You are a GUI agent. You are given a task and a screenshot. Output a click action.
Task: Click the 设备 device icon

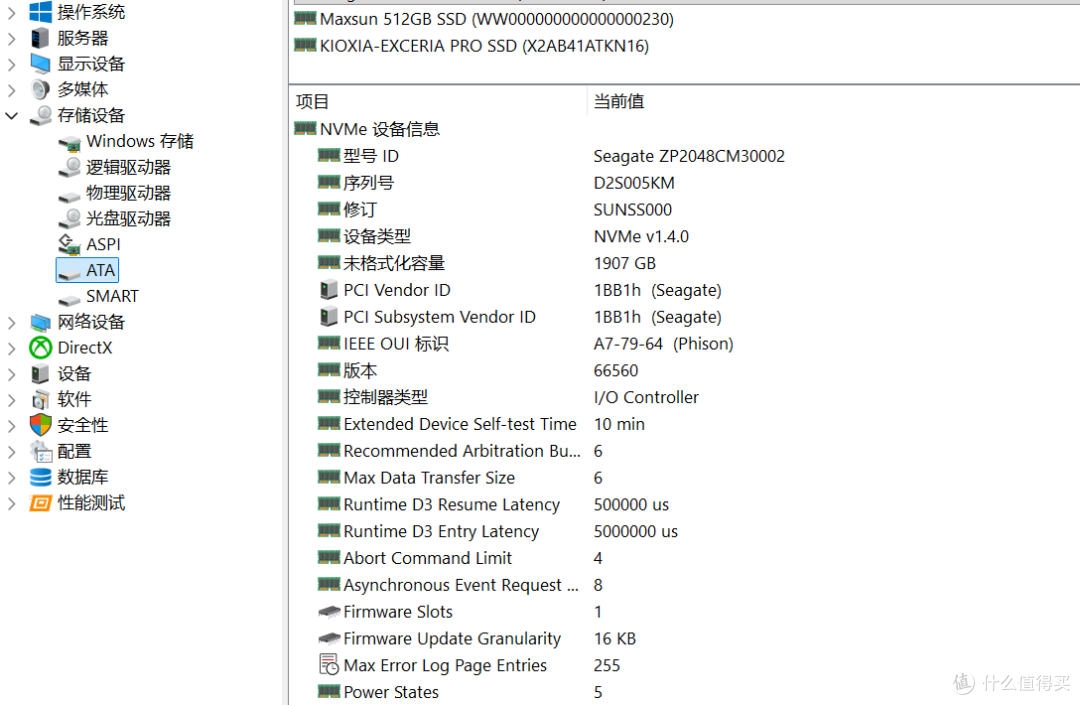[41, 374]
